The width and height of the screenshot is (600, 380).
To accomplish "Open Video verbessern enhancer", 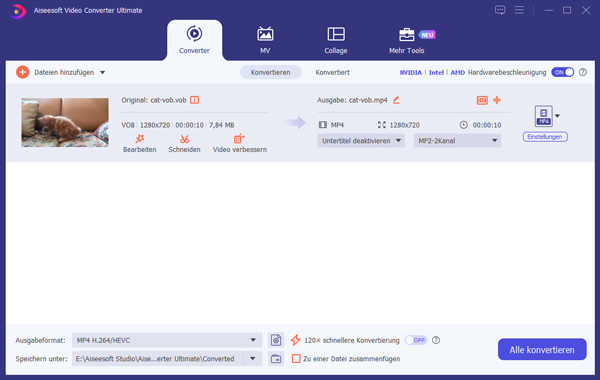I will 240,144.
